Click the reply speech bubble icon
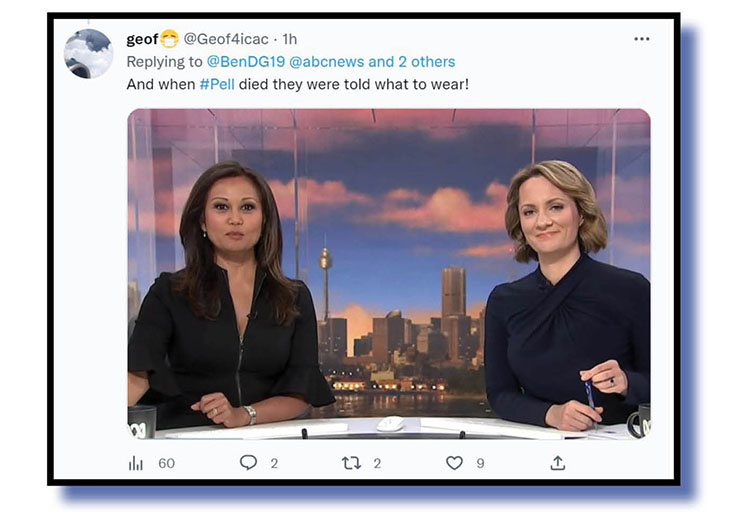 248,463
